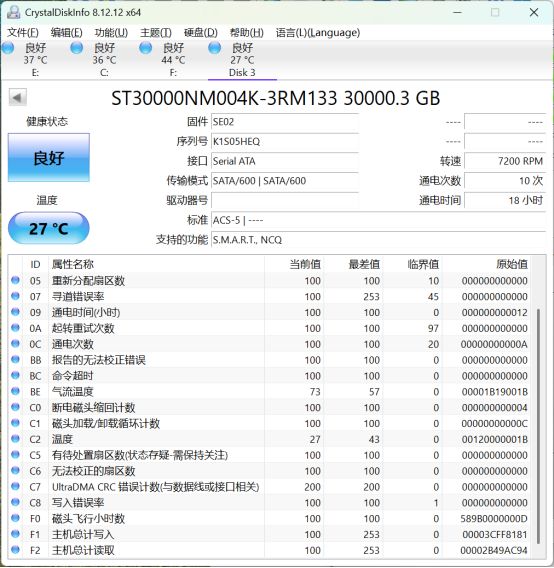This screenshot has width=554, height=568.
Task: Open the 硬盘(D) menu
Action: pyautogui.click(x=201, y=33)
